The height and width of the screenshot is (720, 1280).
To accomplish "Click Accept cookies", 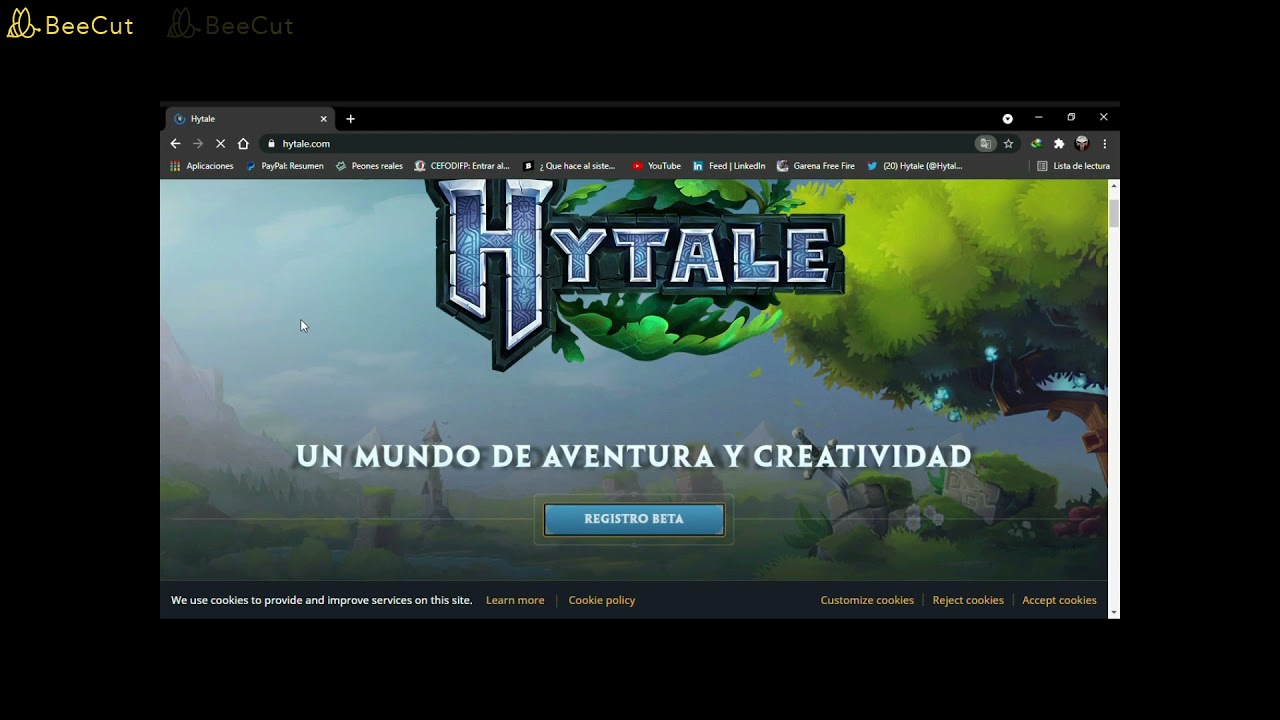I will pos(1059,600).
